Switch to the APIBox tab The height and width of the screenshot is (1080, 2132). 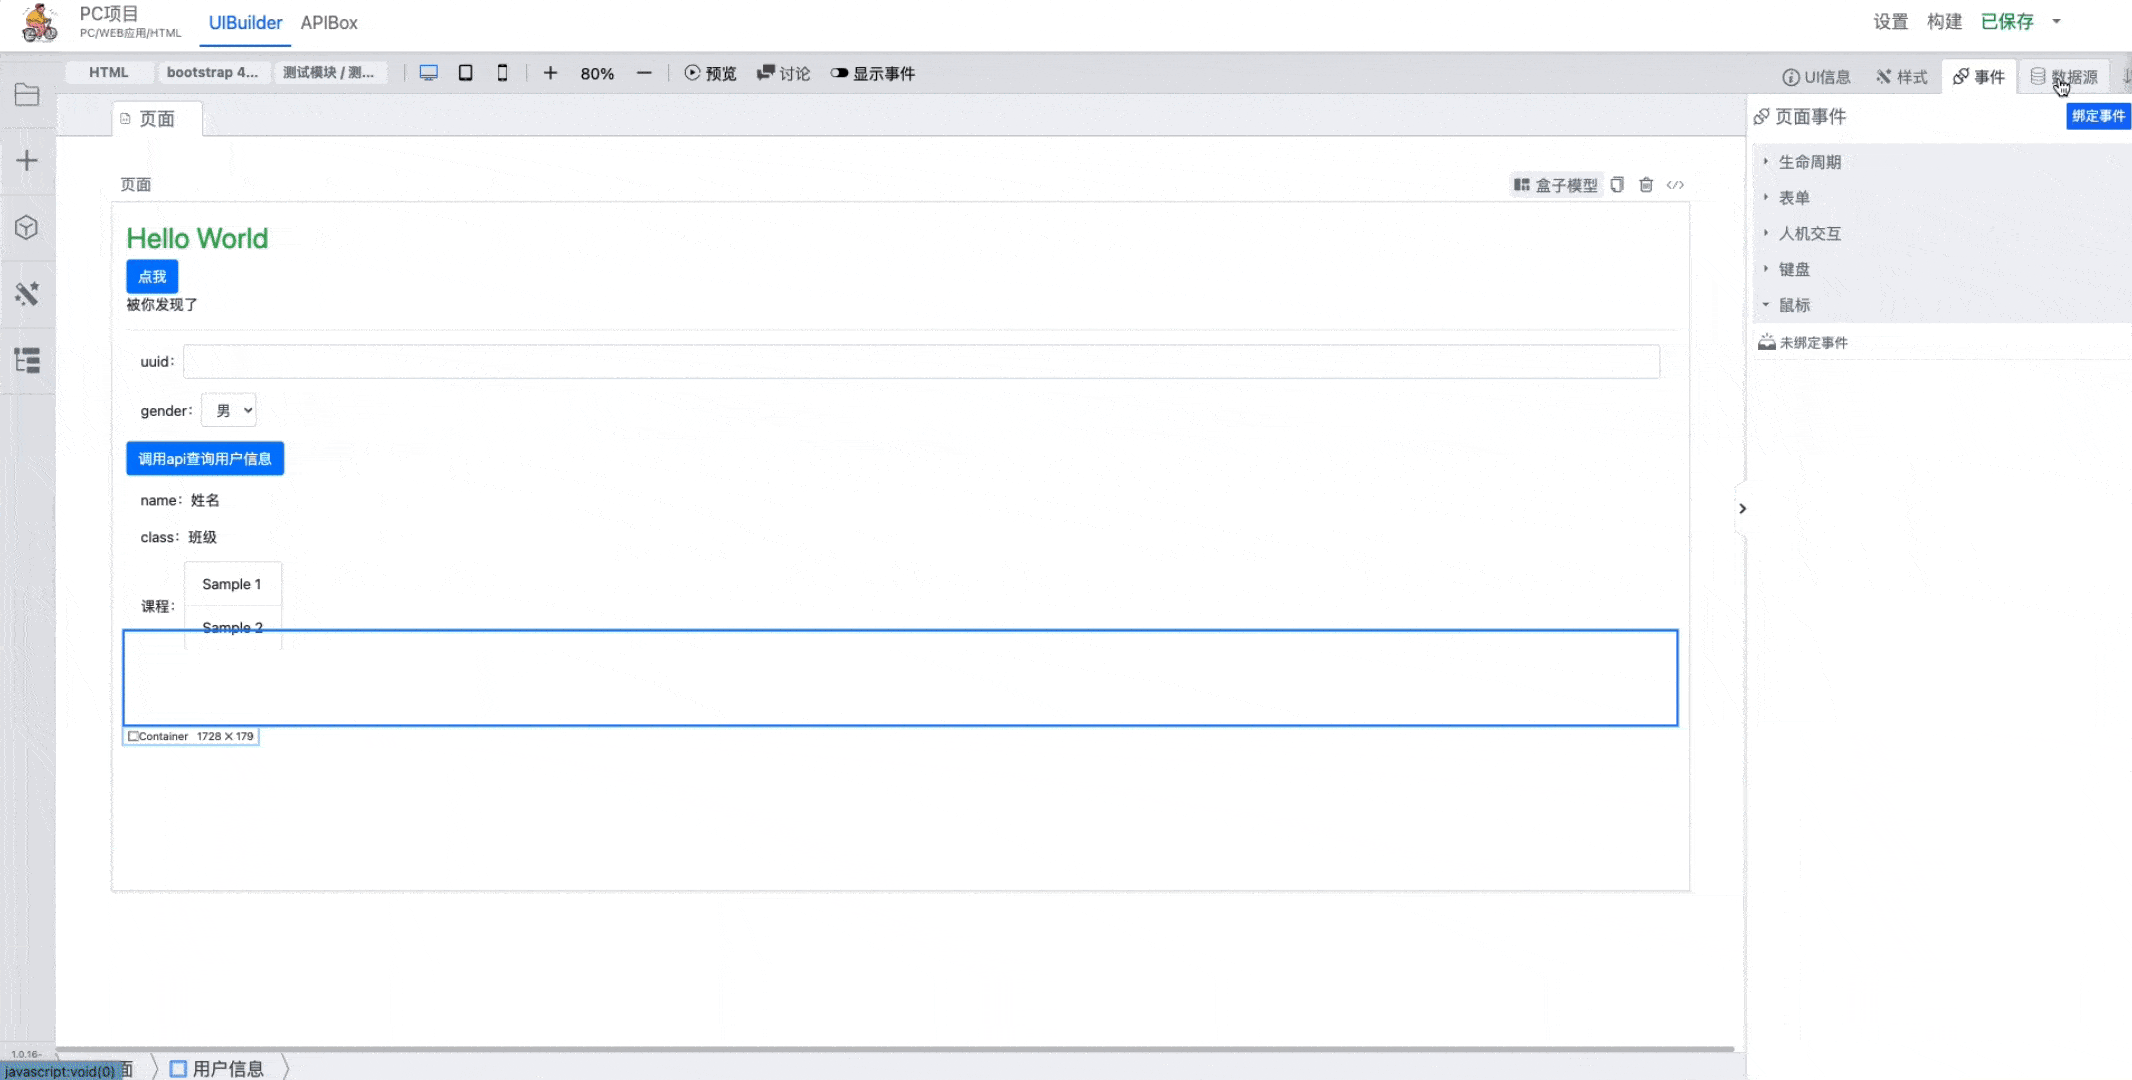tap(329, 22)
